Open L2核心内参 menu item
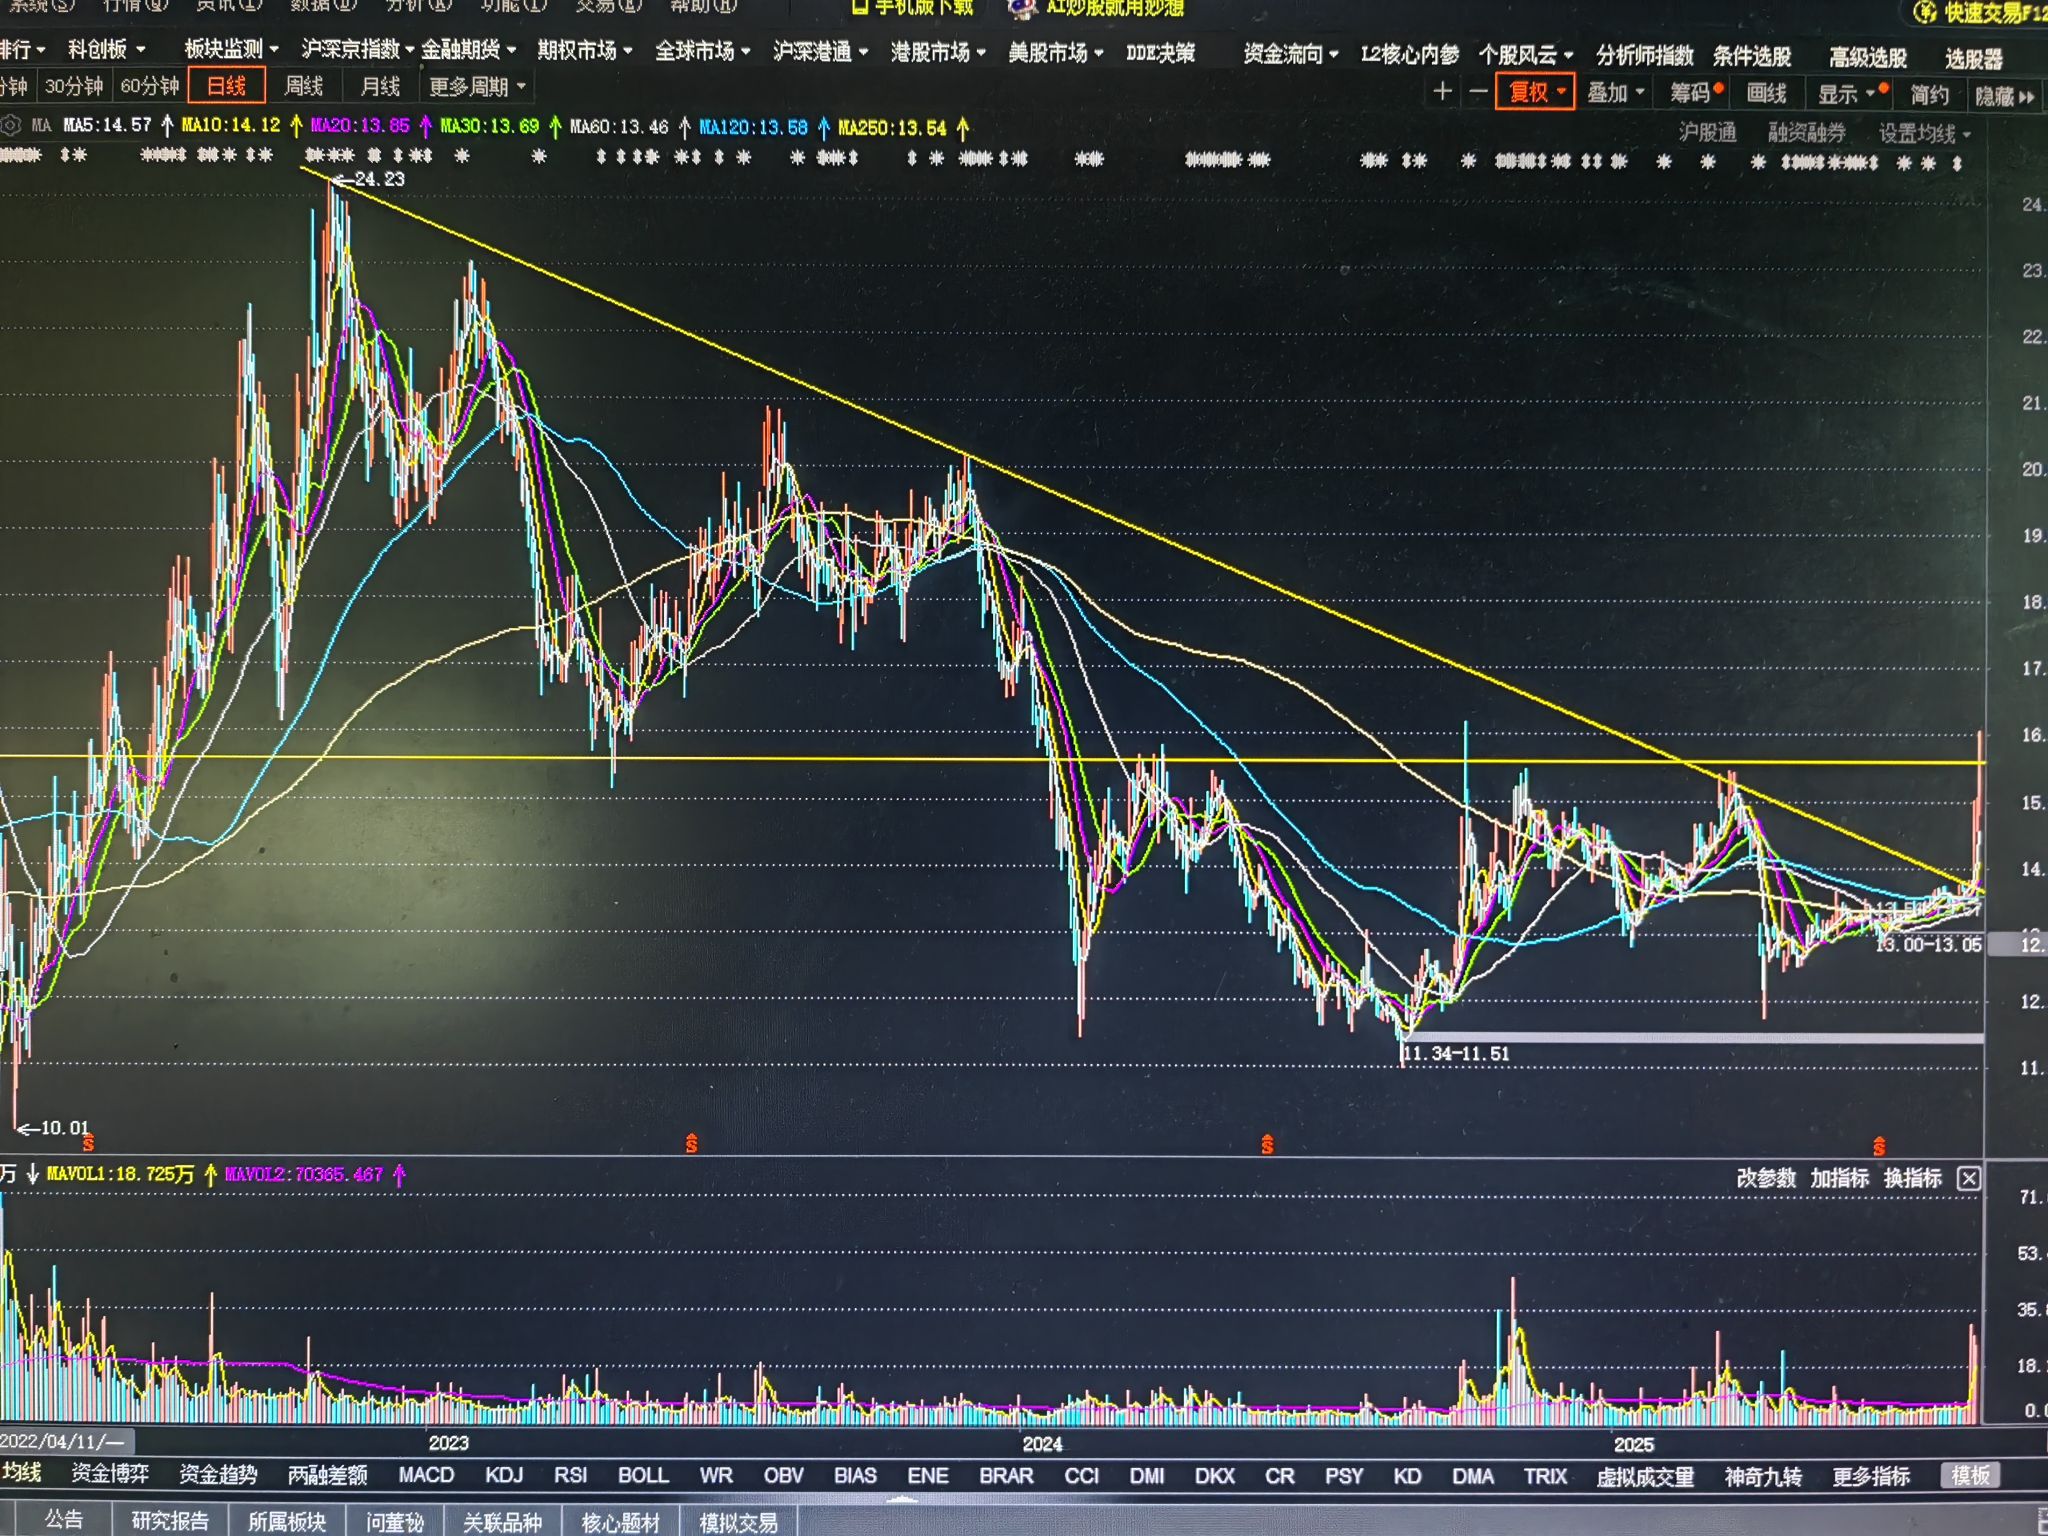 [1409, 54]
